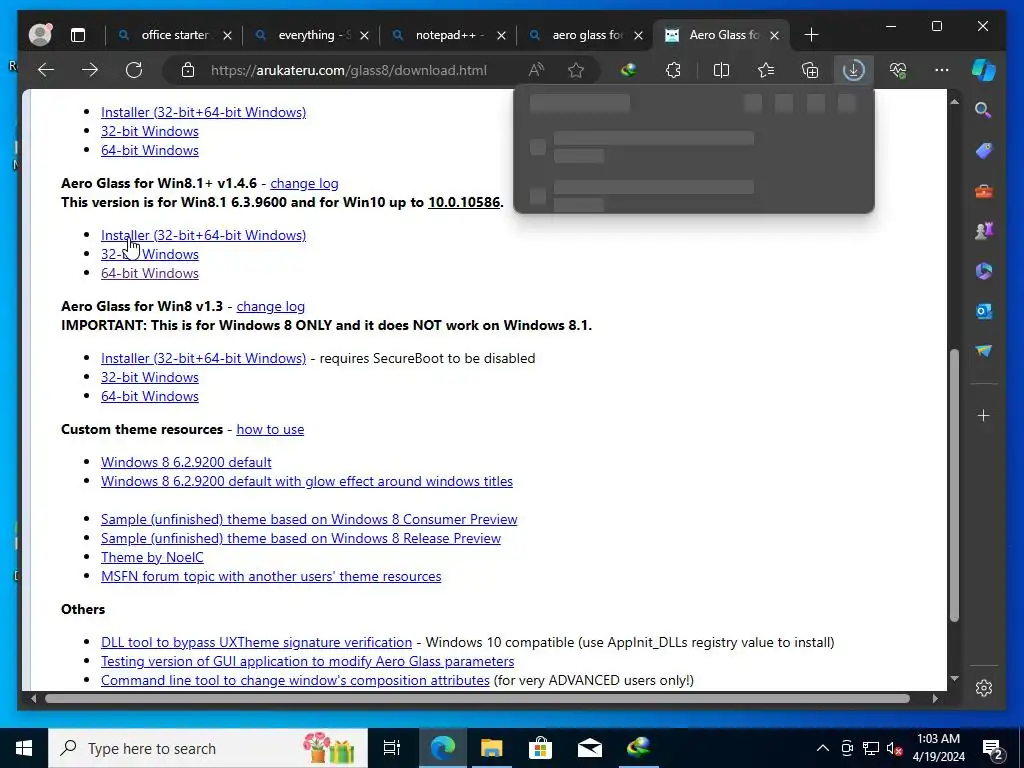This screenshot has height=768, width=1024.
Task: Open DLL tool to bypass UXTheme link
Action: pyautogui.click(x=257, y=642)
